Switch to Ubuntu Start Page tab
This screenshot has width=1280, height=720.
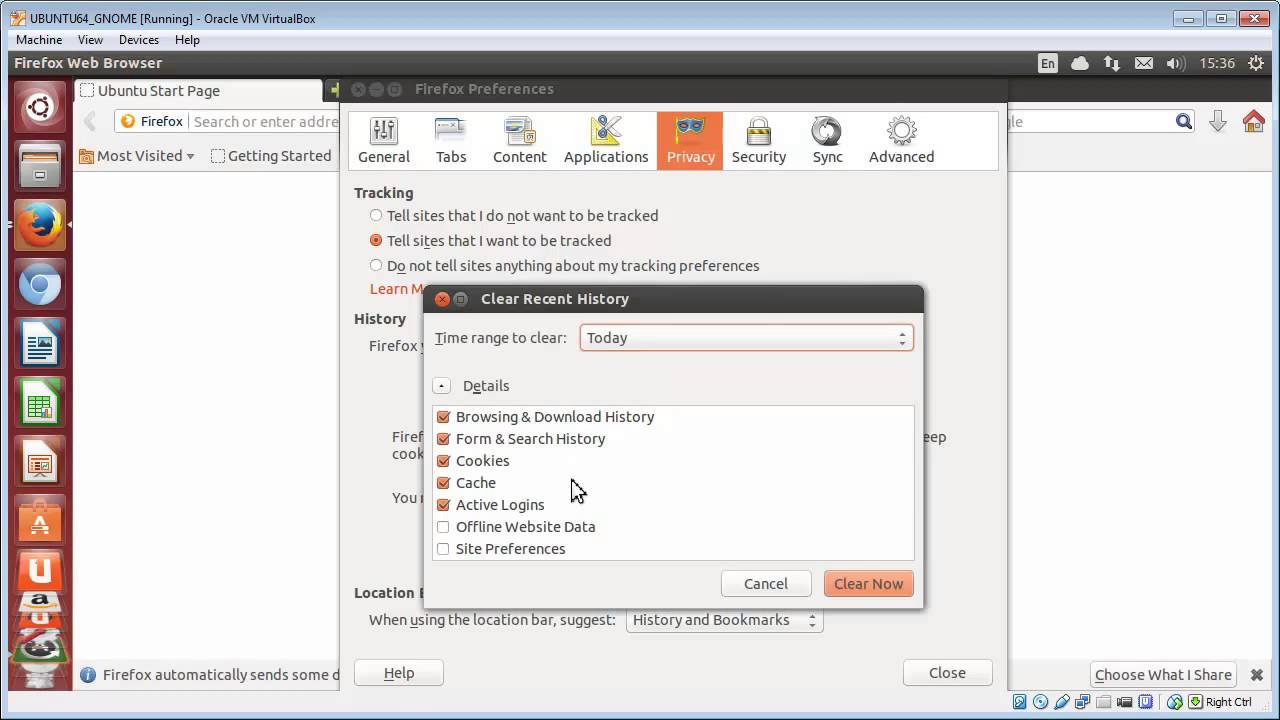(198, 91)
